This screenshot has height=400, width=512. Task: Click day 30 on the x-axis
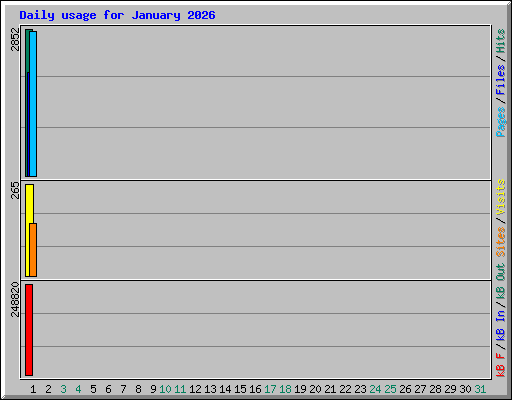(465, 389)
